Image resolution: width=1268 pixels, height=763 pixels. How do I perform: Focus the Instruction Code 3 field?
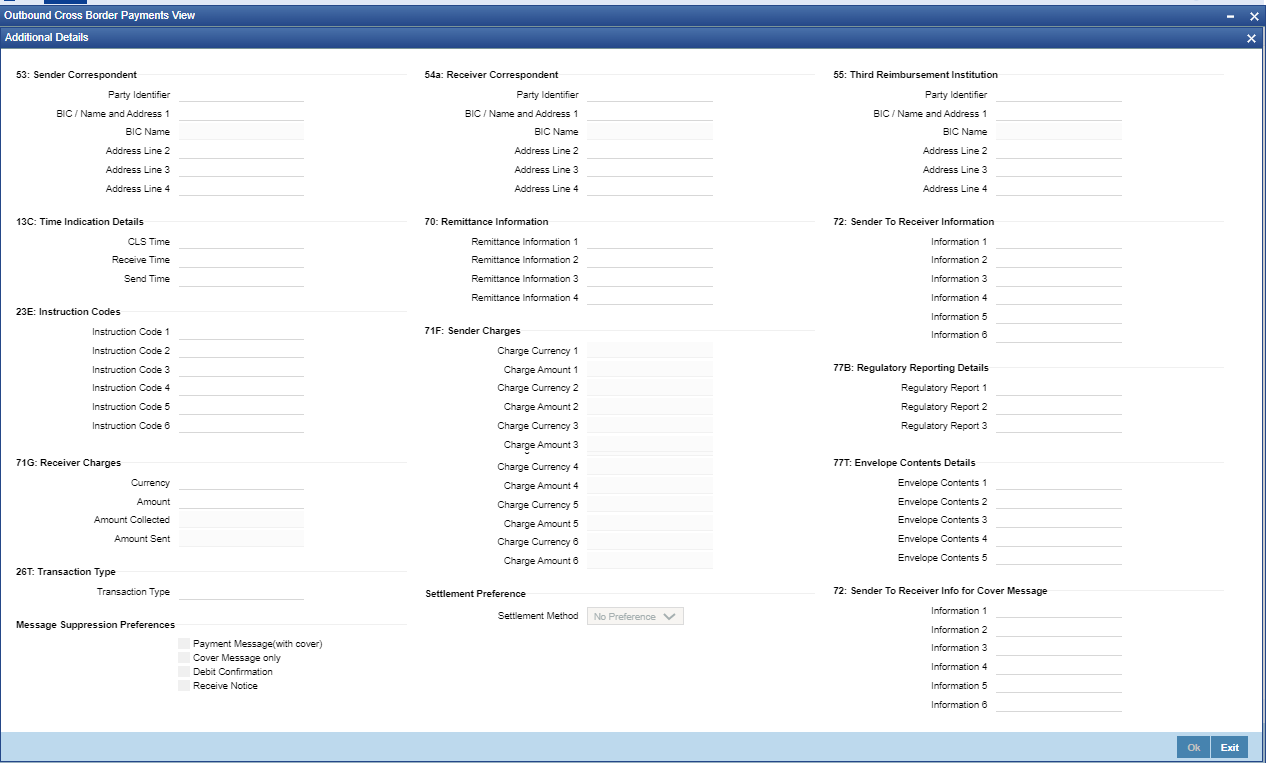(x=241, y=369)
